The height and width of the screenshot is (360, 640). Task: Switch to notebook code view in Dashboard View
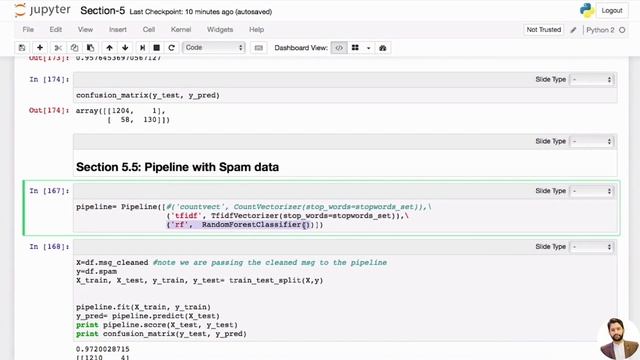[x=339, y=48]
